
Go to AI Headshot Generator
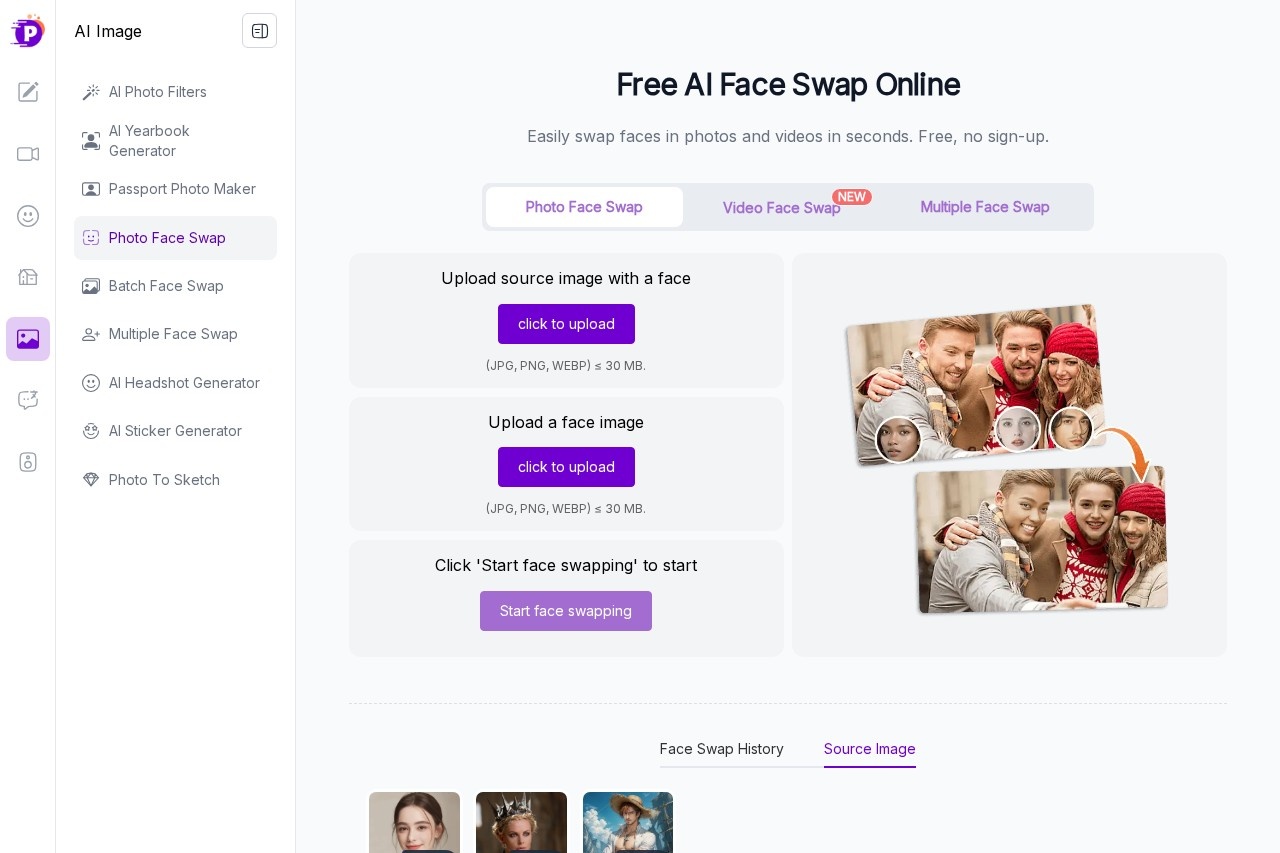(183, 383)
